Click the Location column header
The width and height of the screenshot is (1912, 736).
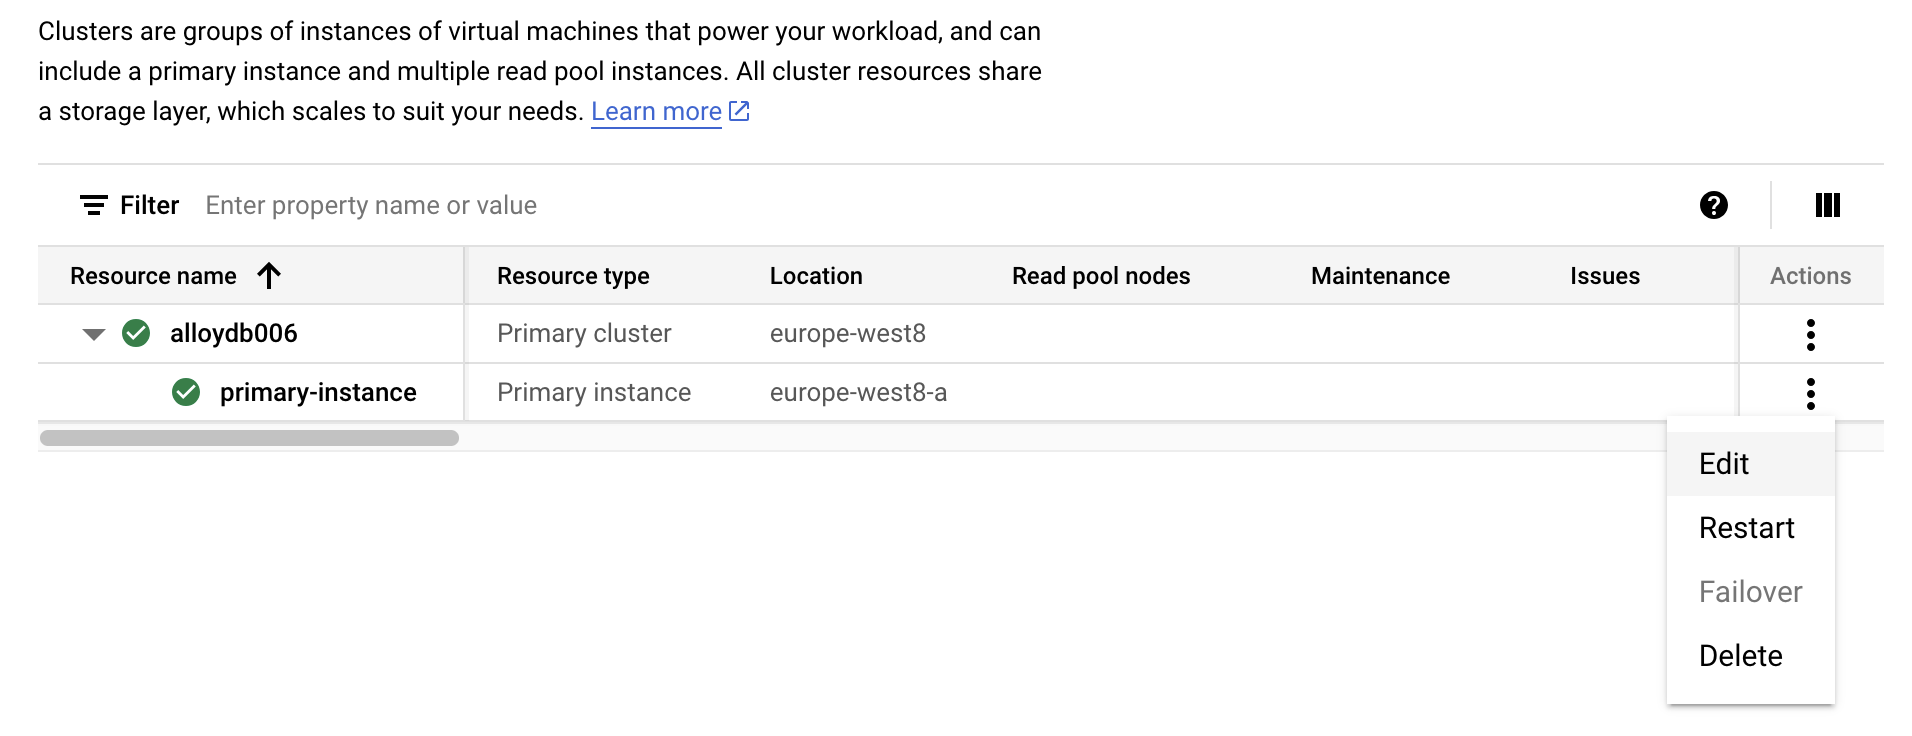(816, 276)
